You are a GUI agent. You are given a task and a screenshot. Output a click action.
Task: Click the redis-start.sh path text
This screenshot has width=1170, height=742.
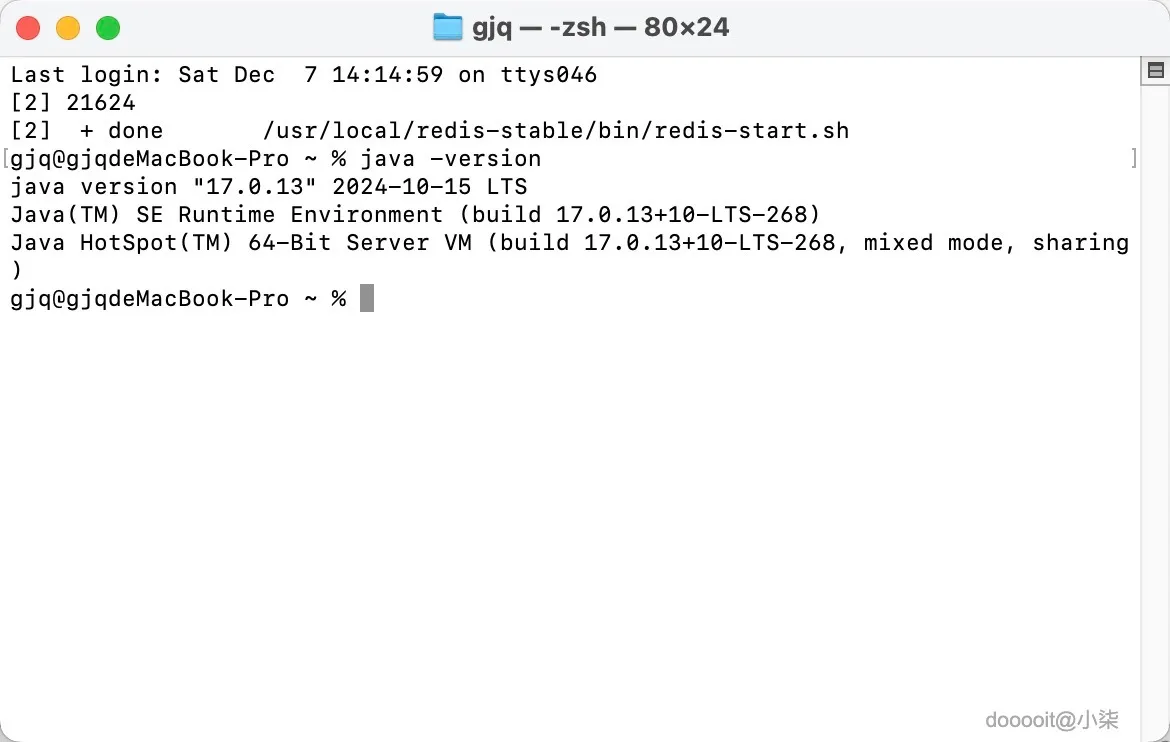[555, 130]
